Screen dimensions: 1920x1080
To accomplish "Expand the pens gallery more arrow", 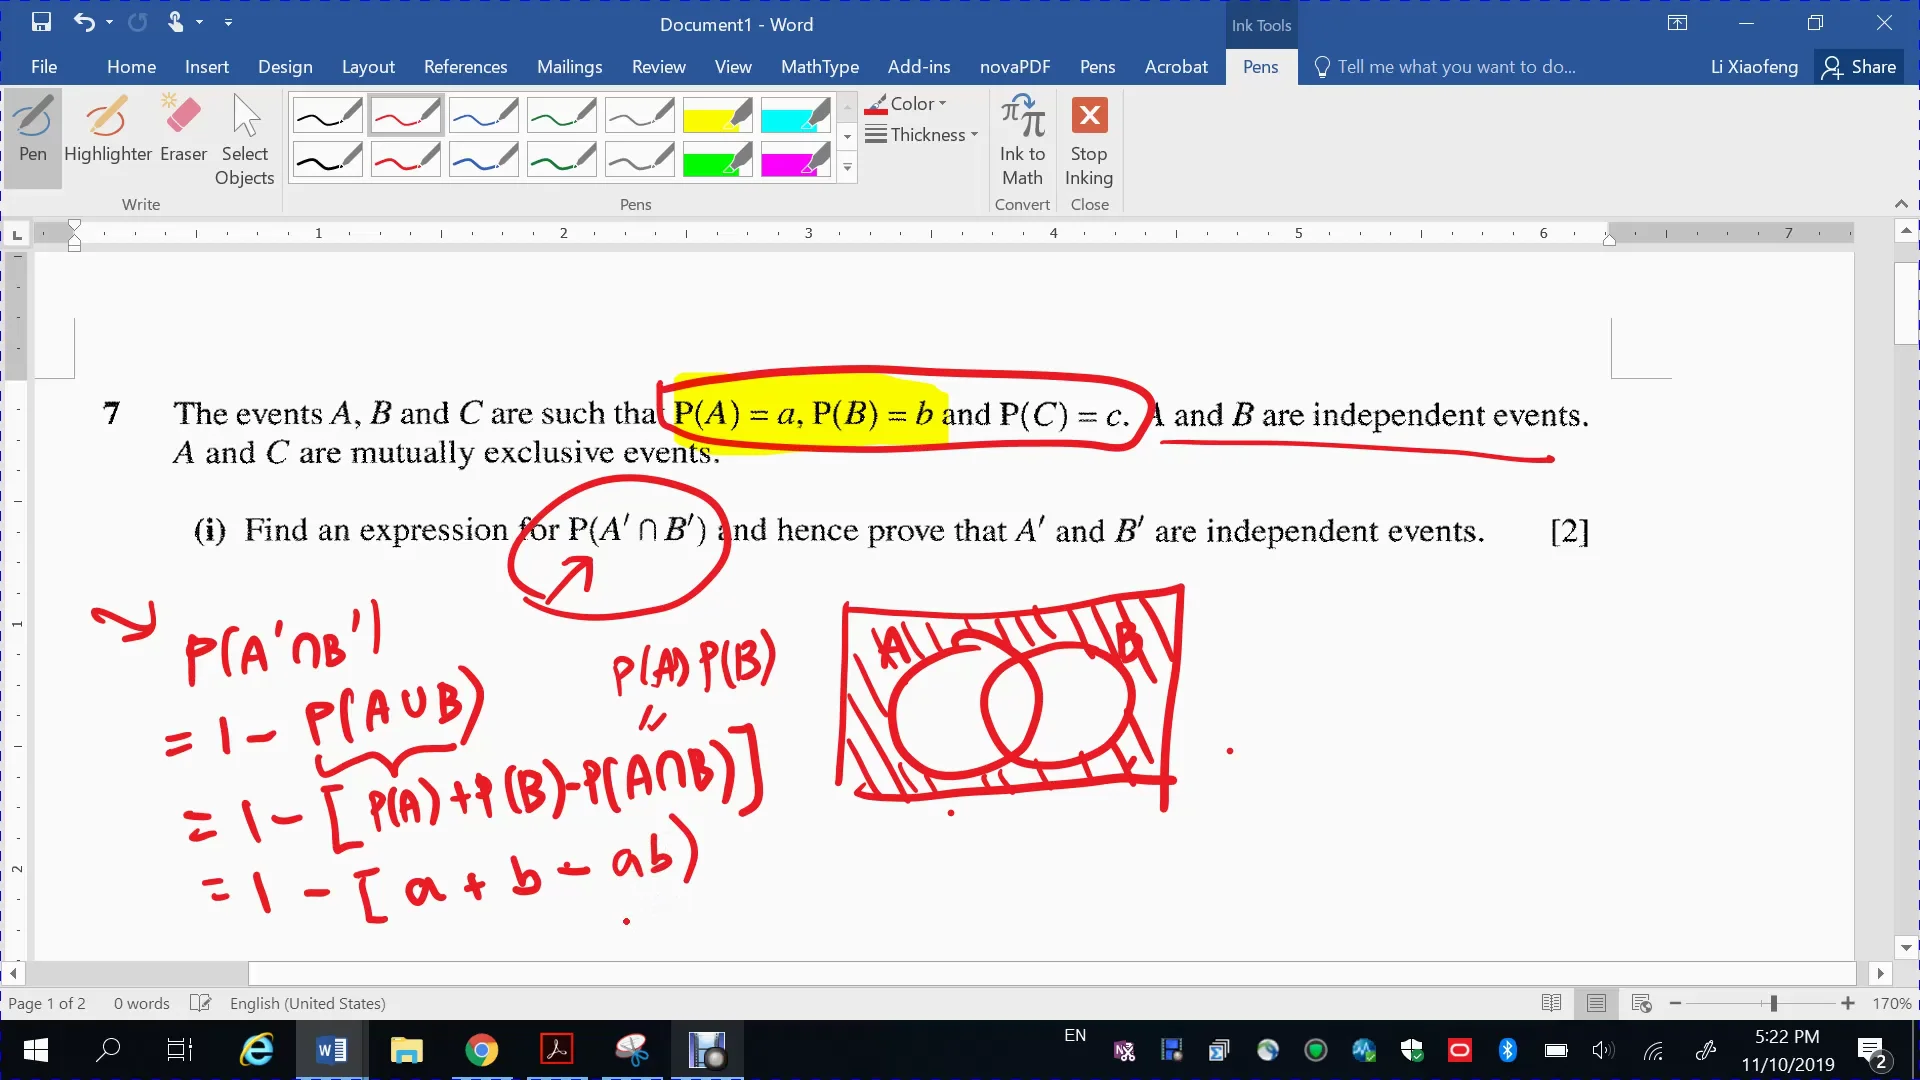I will pos(848,168).
